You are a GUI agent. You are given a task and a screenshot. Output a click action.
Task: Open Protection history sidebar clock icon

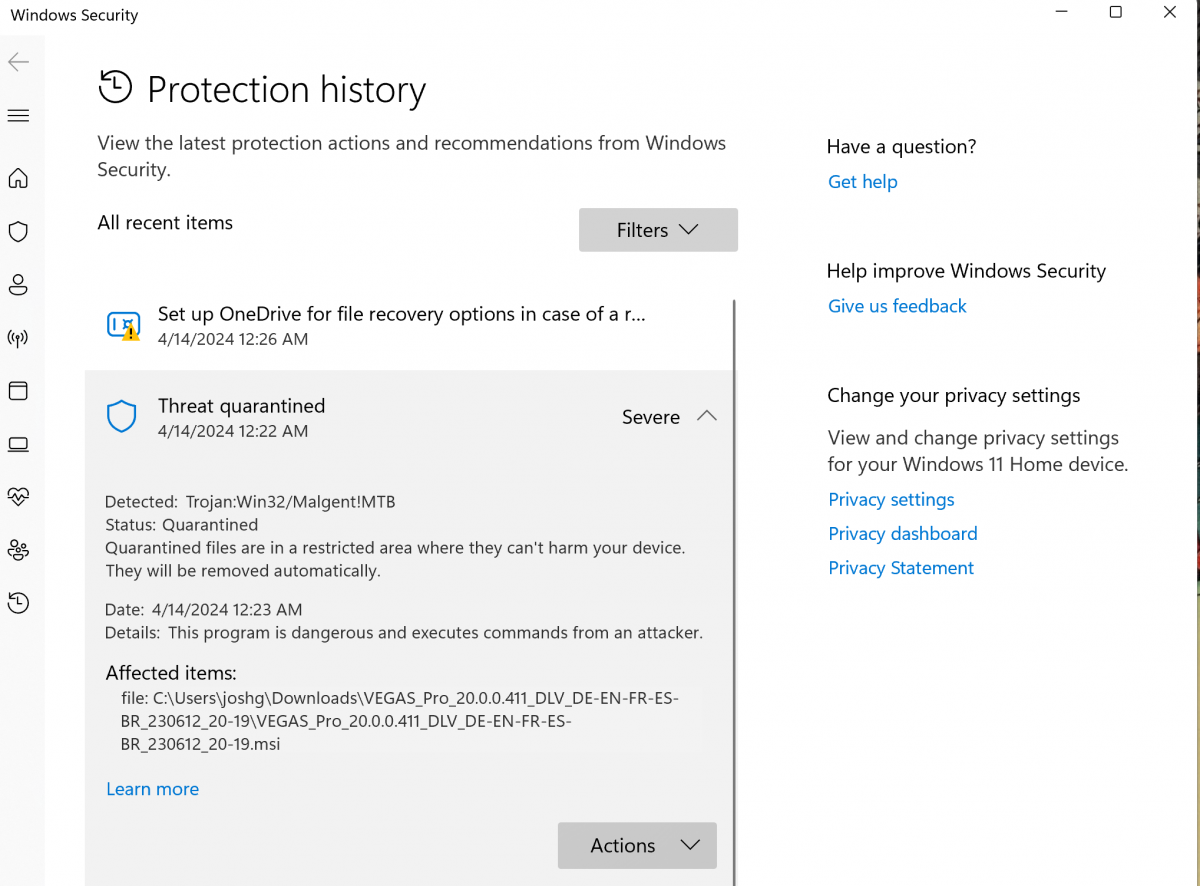[18, 603]
